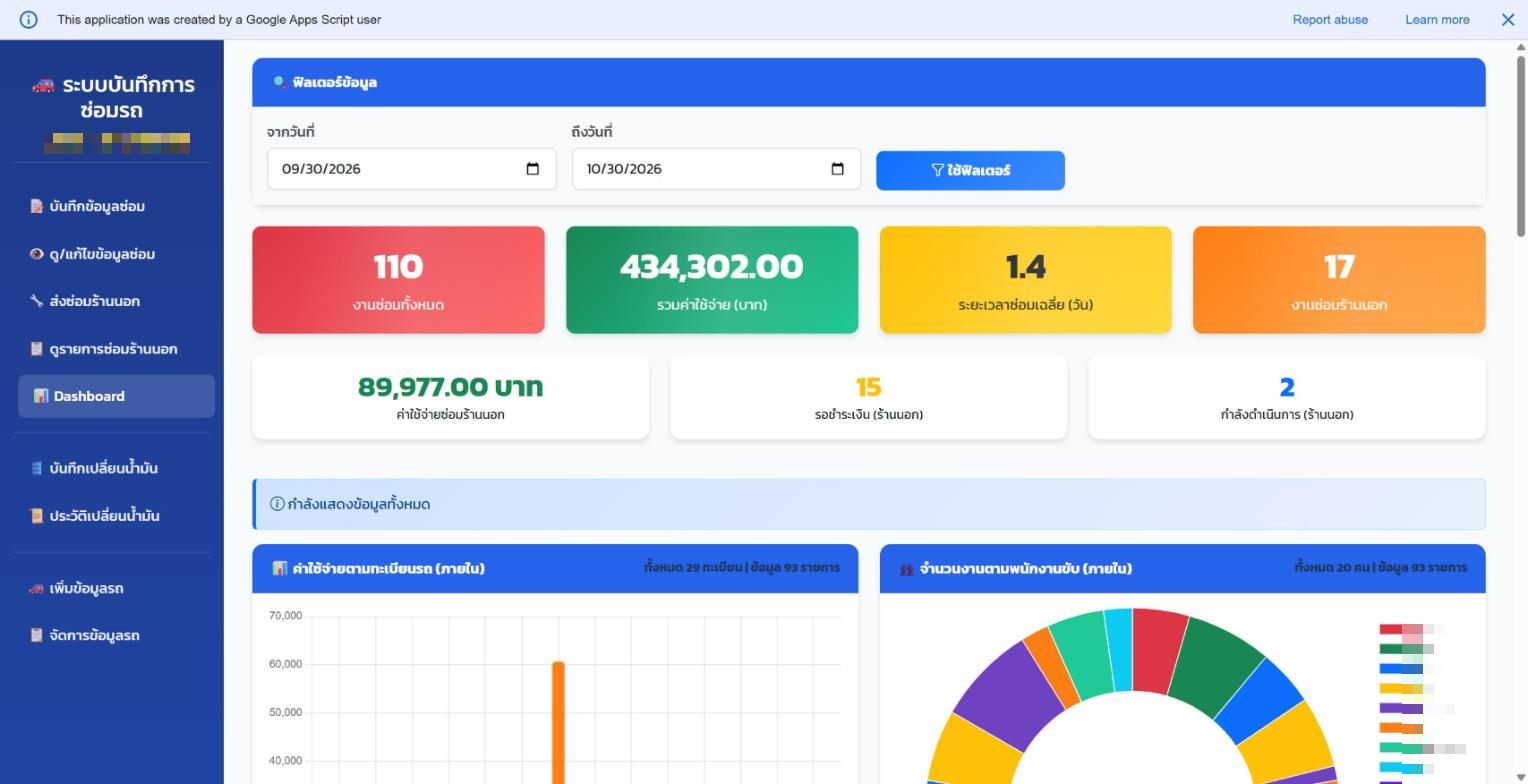Apply the filter with ใช้ฟิลเตอร์ button
The image size is (1528, 784).
click(x=970, y=170)
